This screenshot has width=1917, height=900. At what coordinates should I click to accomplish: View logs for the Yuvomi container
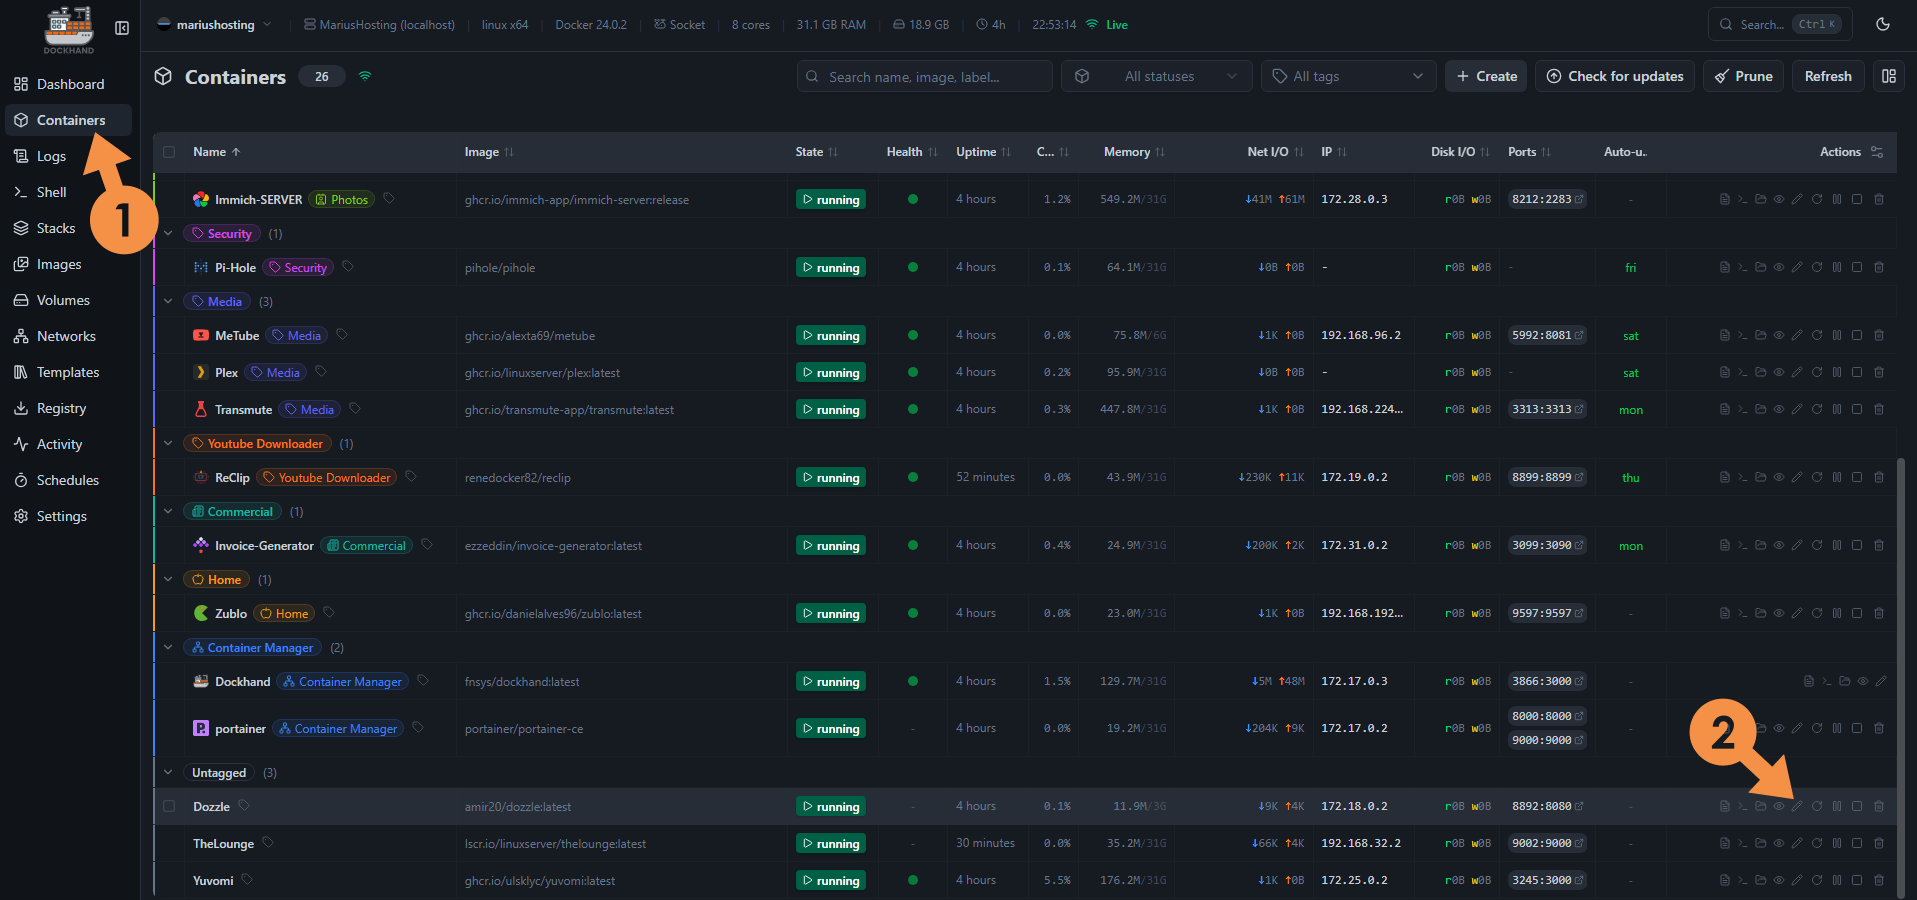1725,880
